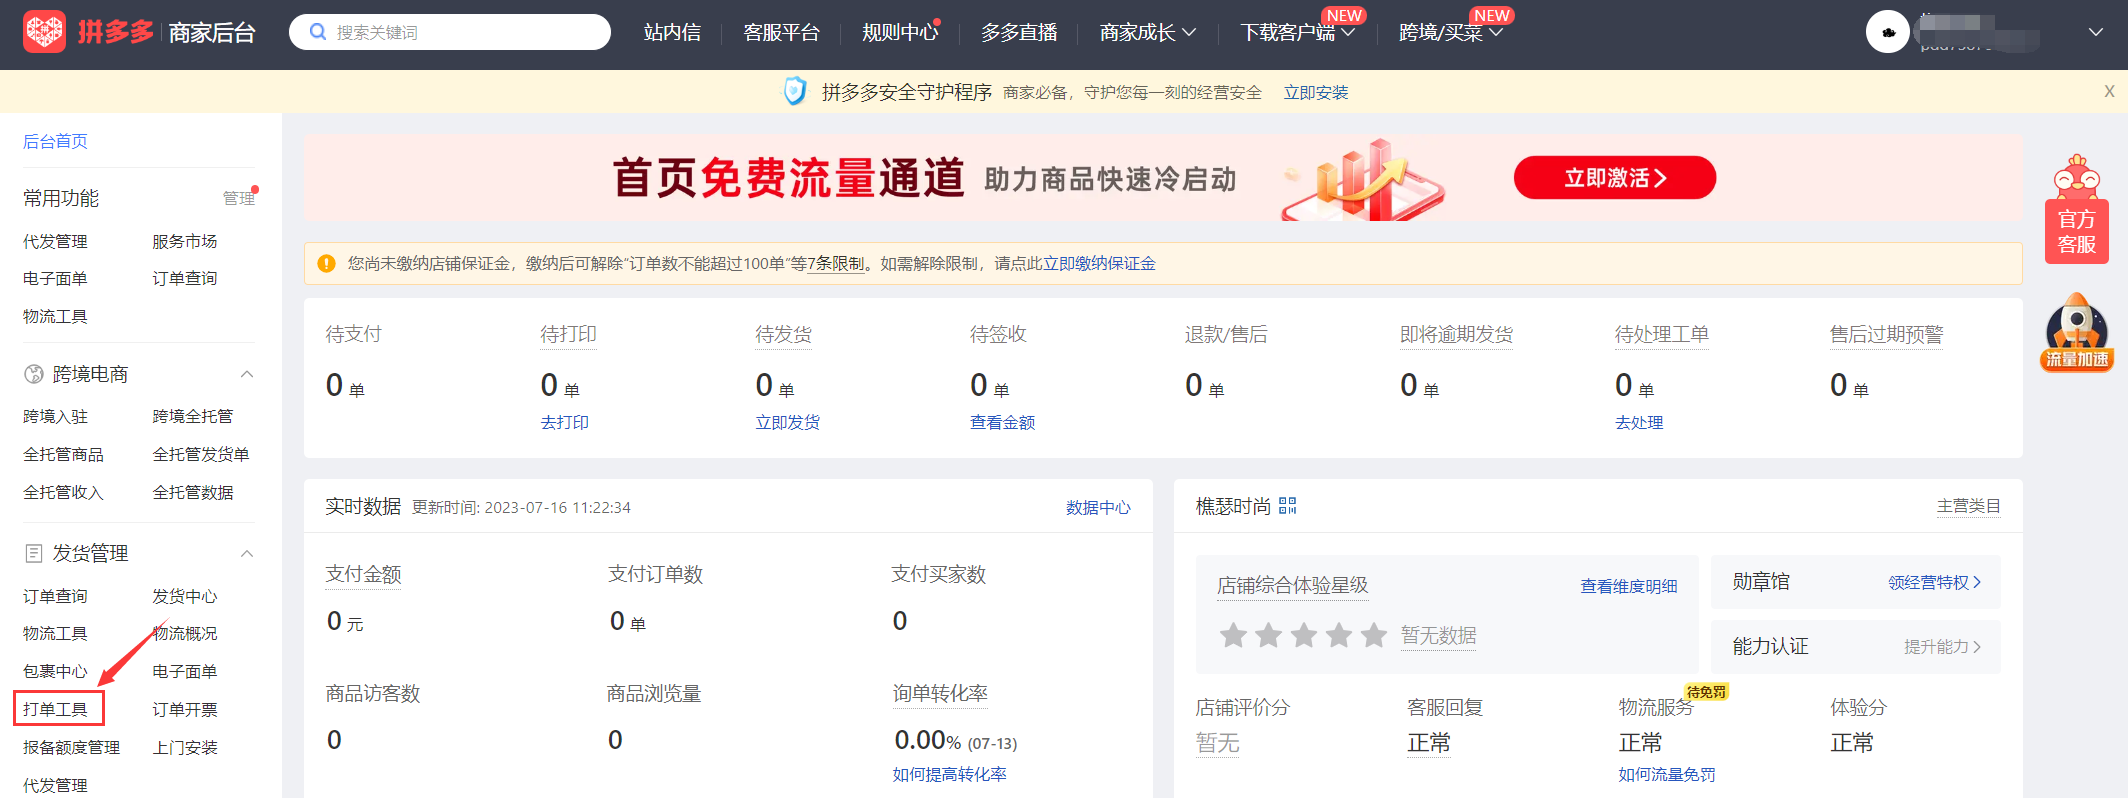Go to 后台首页 in sidebar

(x=55, y=141)
